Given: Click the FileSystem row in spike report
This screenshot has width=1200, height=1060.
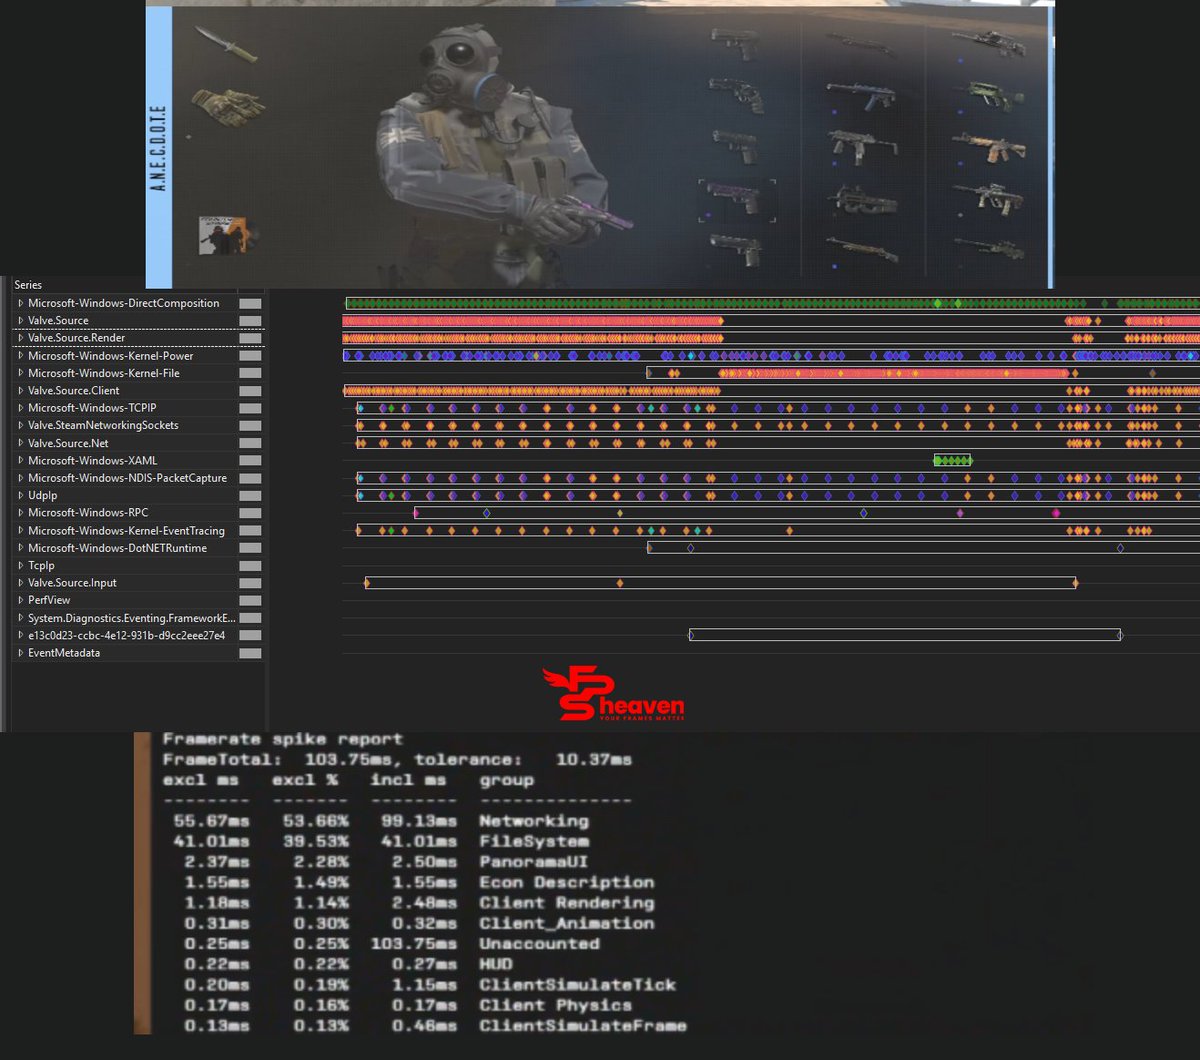Looking at the screenshot, I should pyautogui.click(x=381, y=842).
